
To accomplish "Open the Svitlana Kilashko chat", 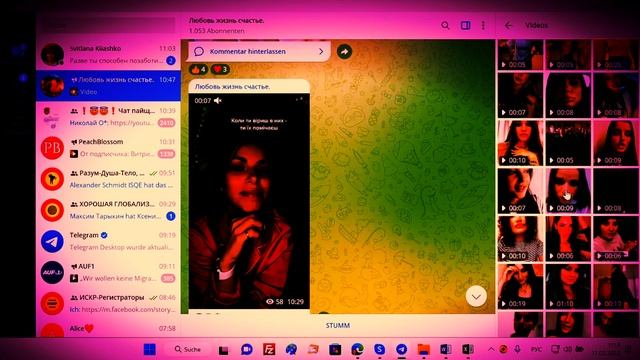I will (x=108, y=55).
